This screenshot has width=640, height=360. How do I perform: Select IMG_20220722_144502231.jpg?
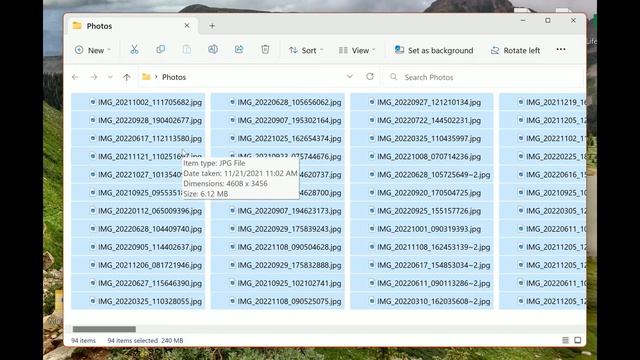point(422,120)
